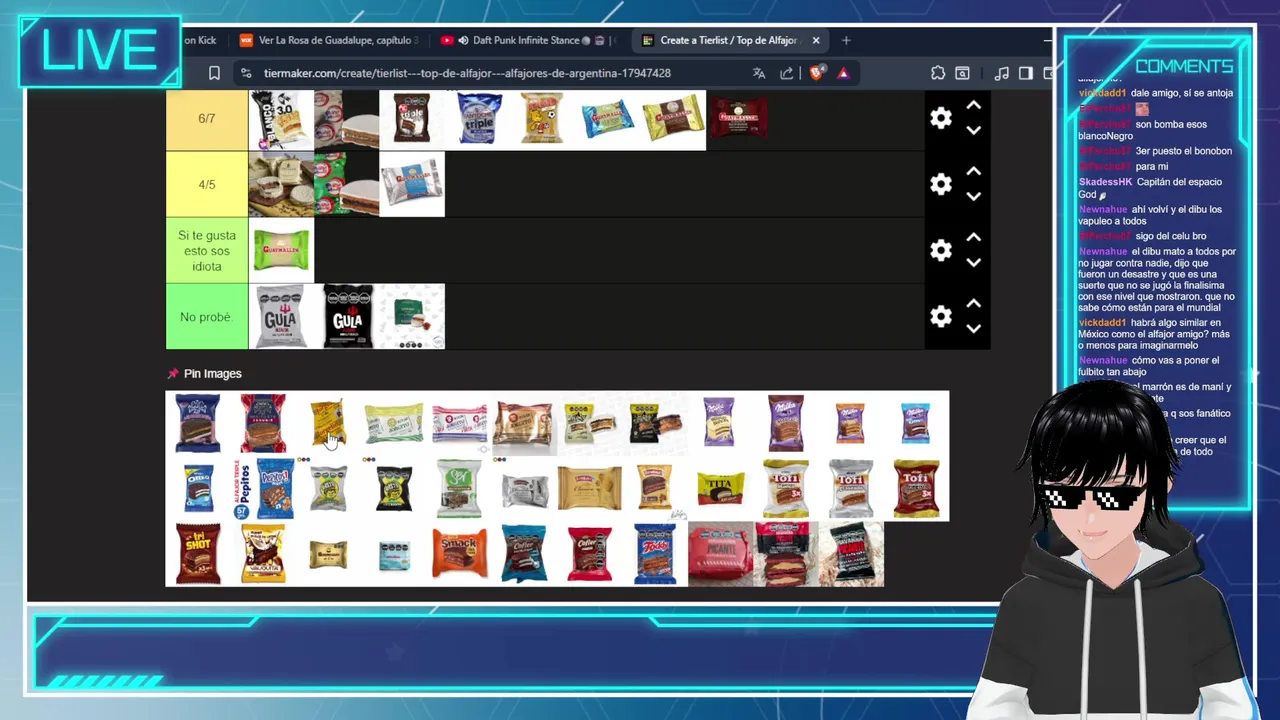The width and height of the screenshot is (1280, 720).
Task: Open settings gear for the 'No probé' row
Action: (941, 316)
